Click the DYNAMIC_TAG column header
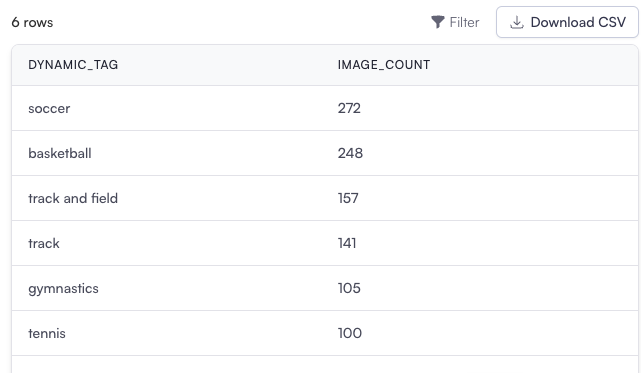 73,65
